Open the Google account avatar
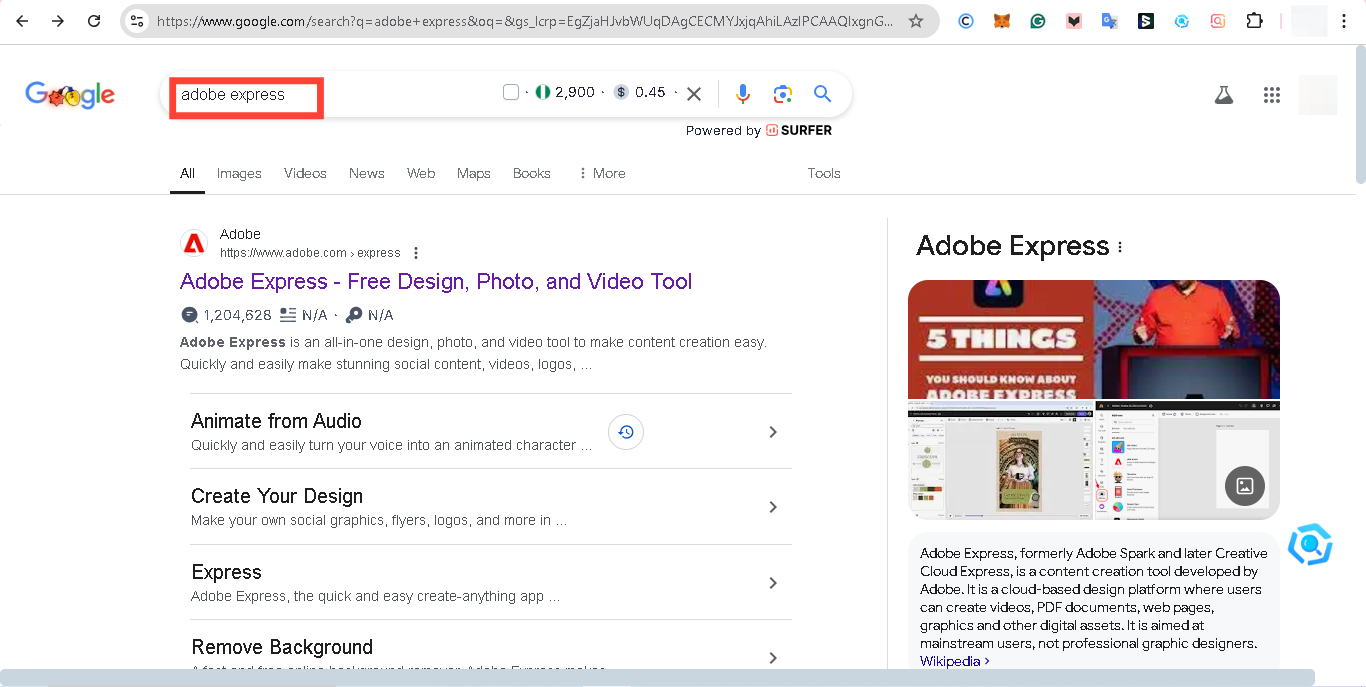Viewport: 1366px width, 687px height. coord(1318,95)
